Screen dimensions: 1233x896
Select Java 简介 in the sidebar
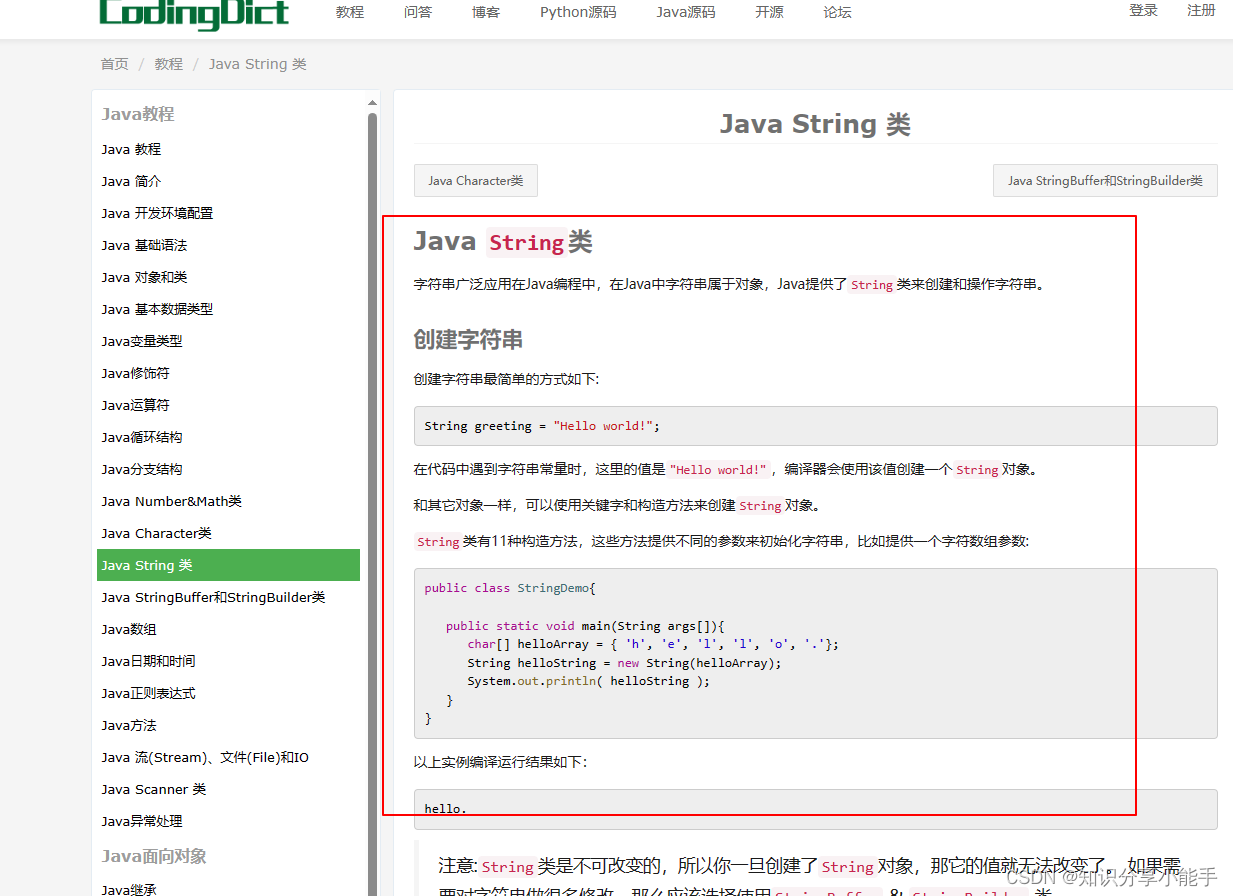click(131, 181)
